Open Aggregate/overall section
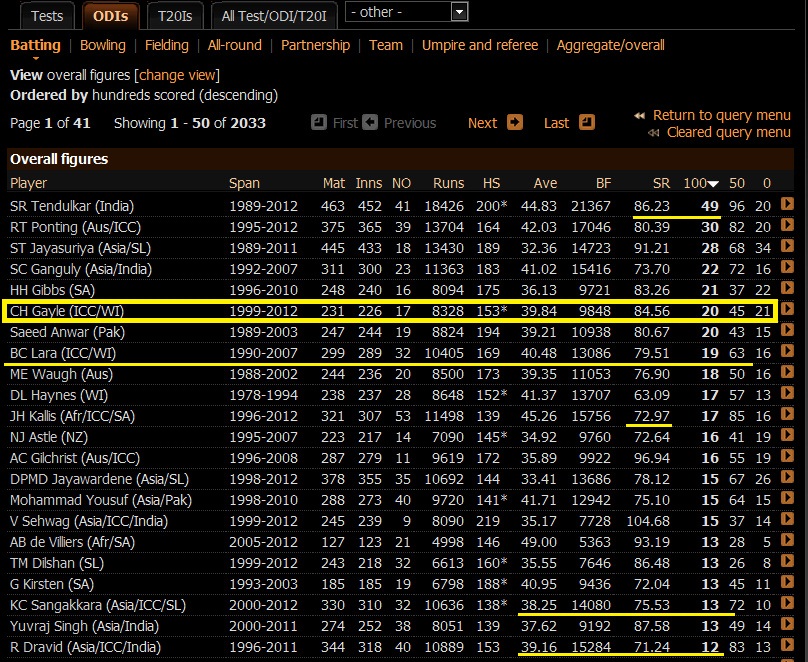 (x=610, y=45)
